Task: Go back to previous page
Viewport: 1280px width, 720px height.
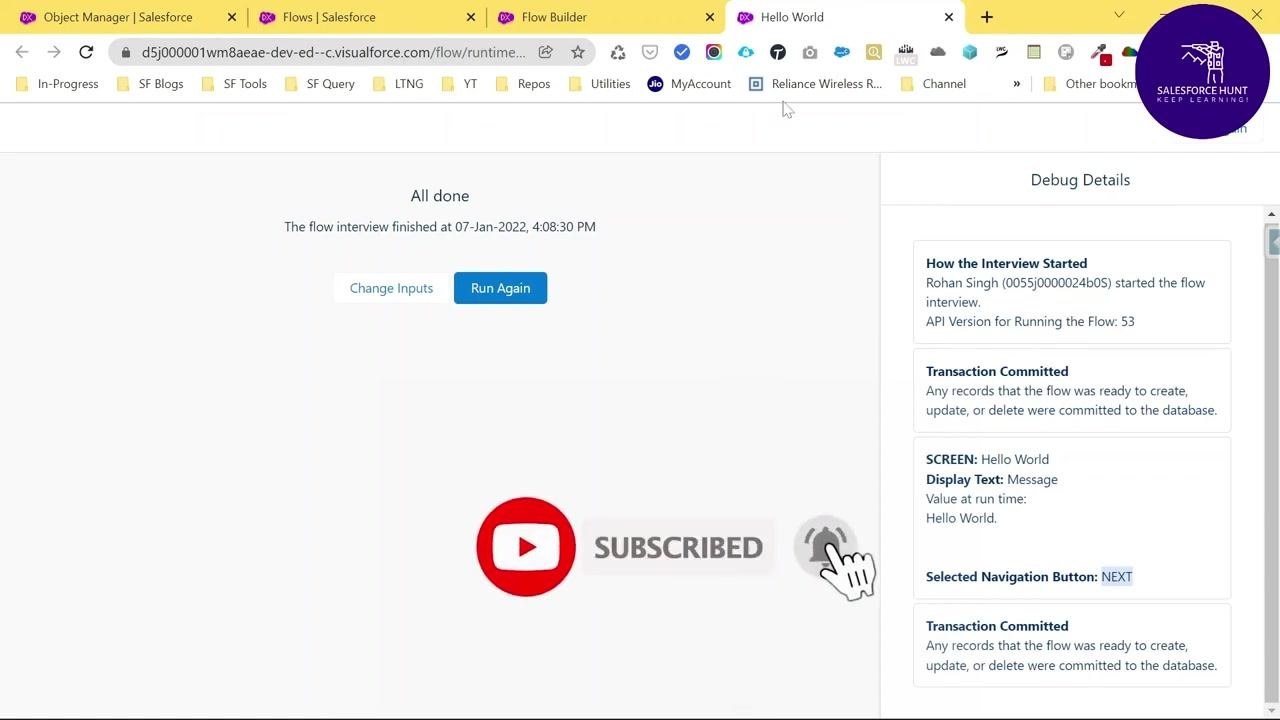Action: click(x=22, y=52)
